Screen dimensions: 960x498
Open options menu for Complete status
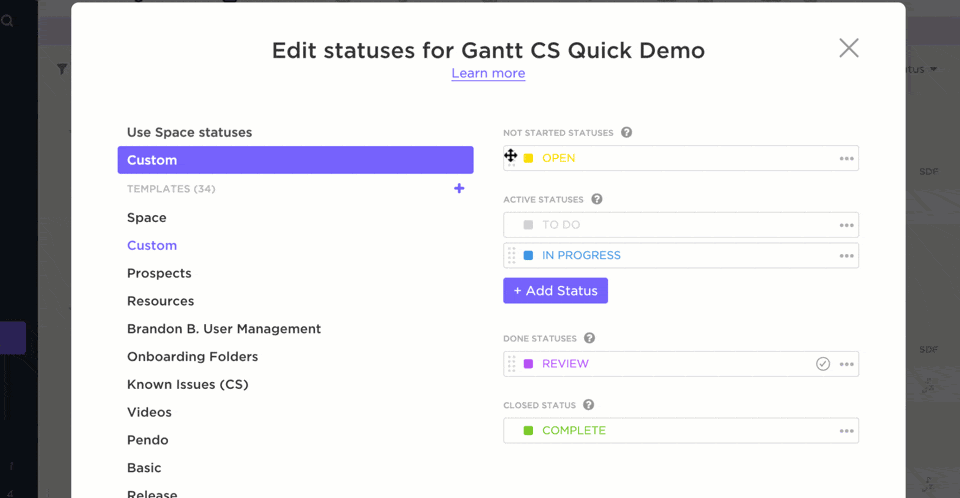point(847,431)
